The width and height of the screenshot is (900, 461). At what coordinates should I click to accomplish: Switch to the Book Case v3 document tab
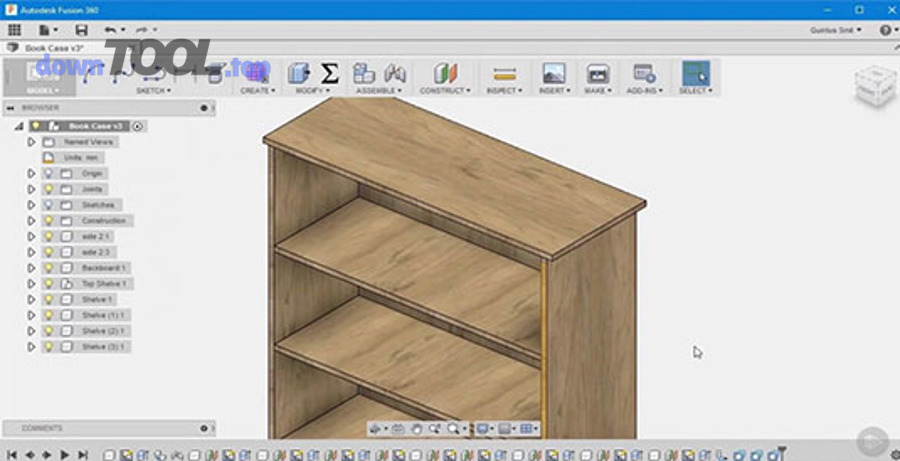[x=53, y=47]
